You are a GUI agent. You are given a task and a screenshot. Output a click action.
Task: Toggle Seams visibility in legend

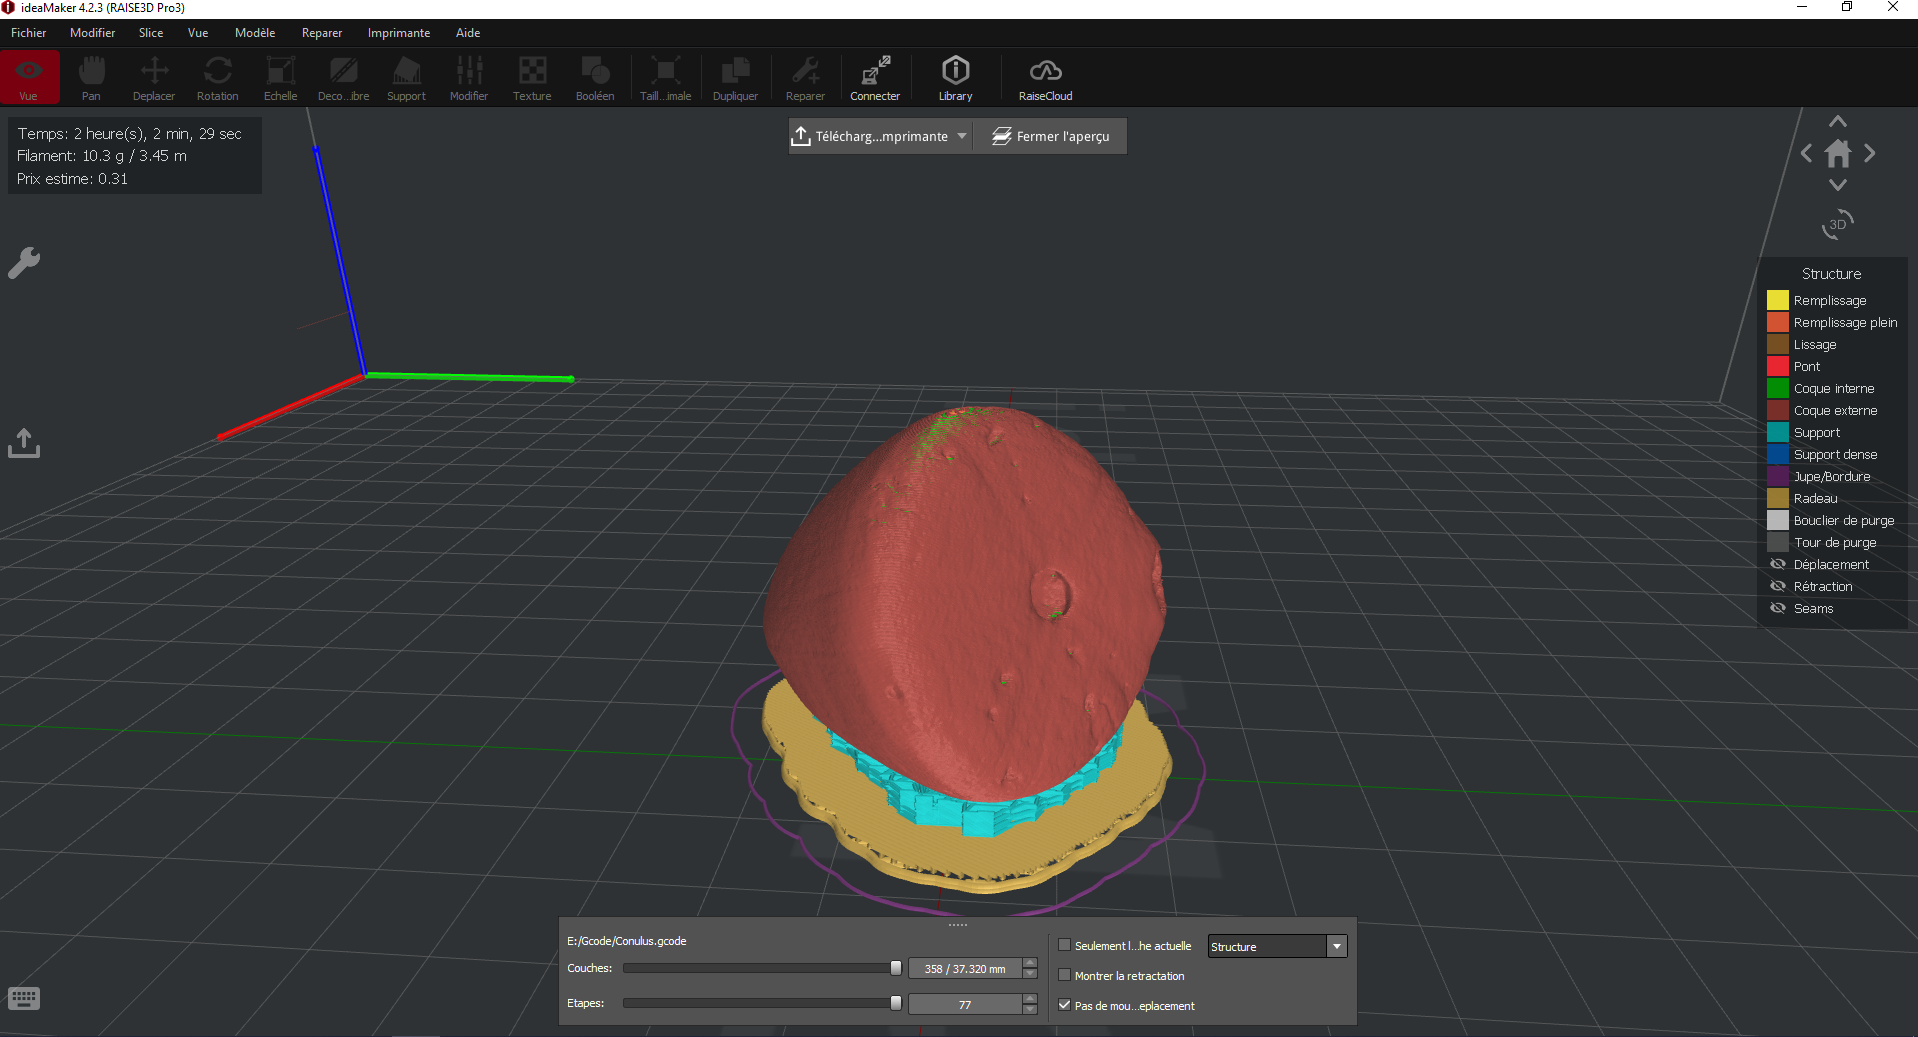pos(1778,608)
